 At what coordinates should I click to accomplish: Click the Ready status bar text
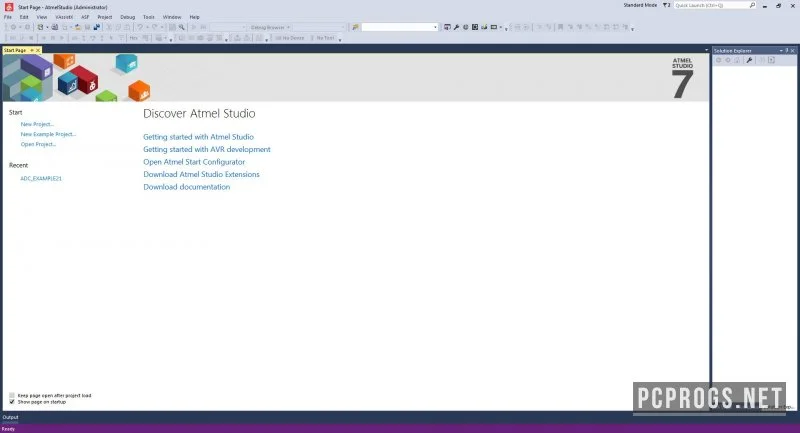[8, 429]
